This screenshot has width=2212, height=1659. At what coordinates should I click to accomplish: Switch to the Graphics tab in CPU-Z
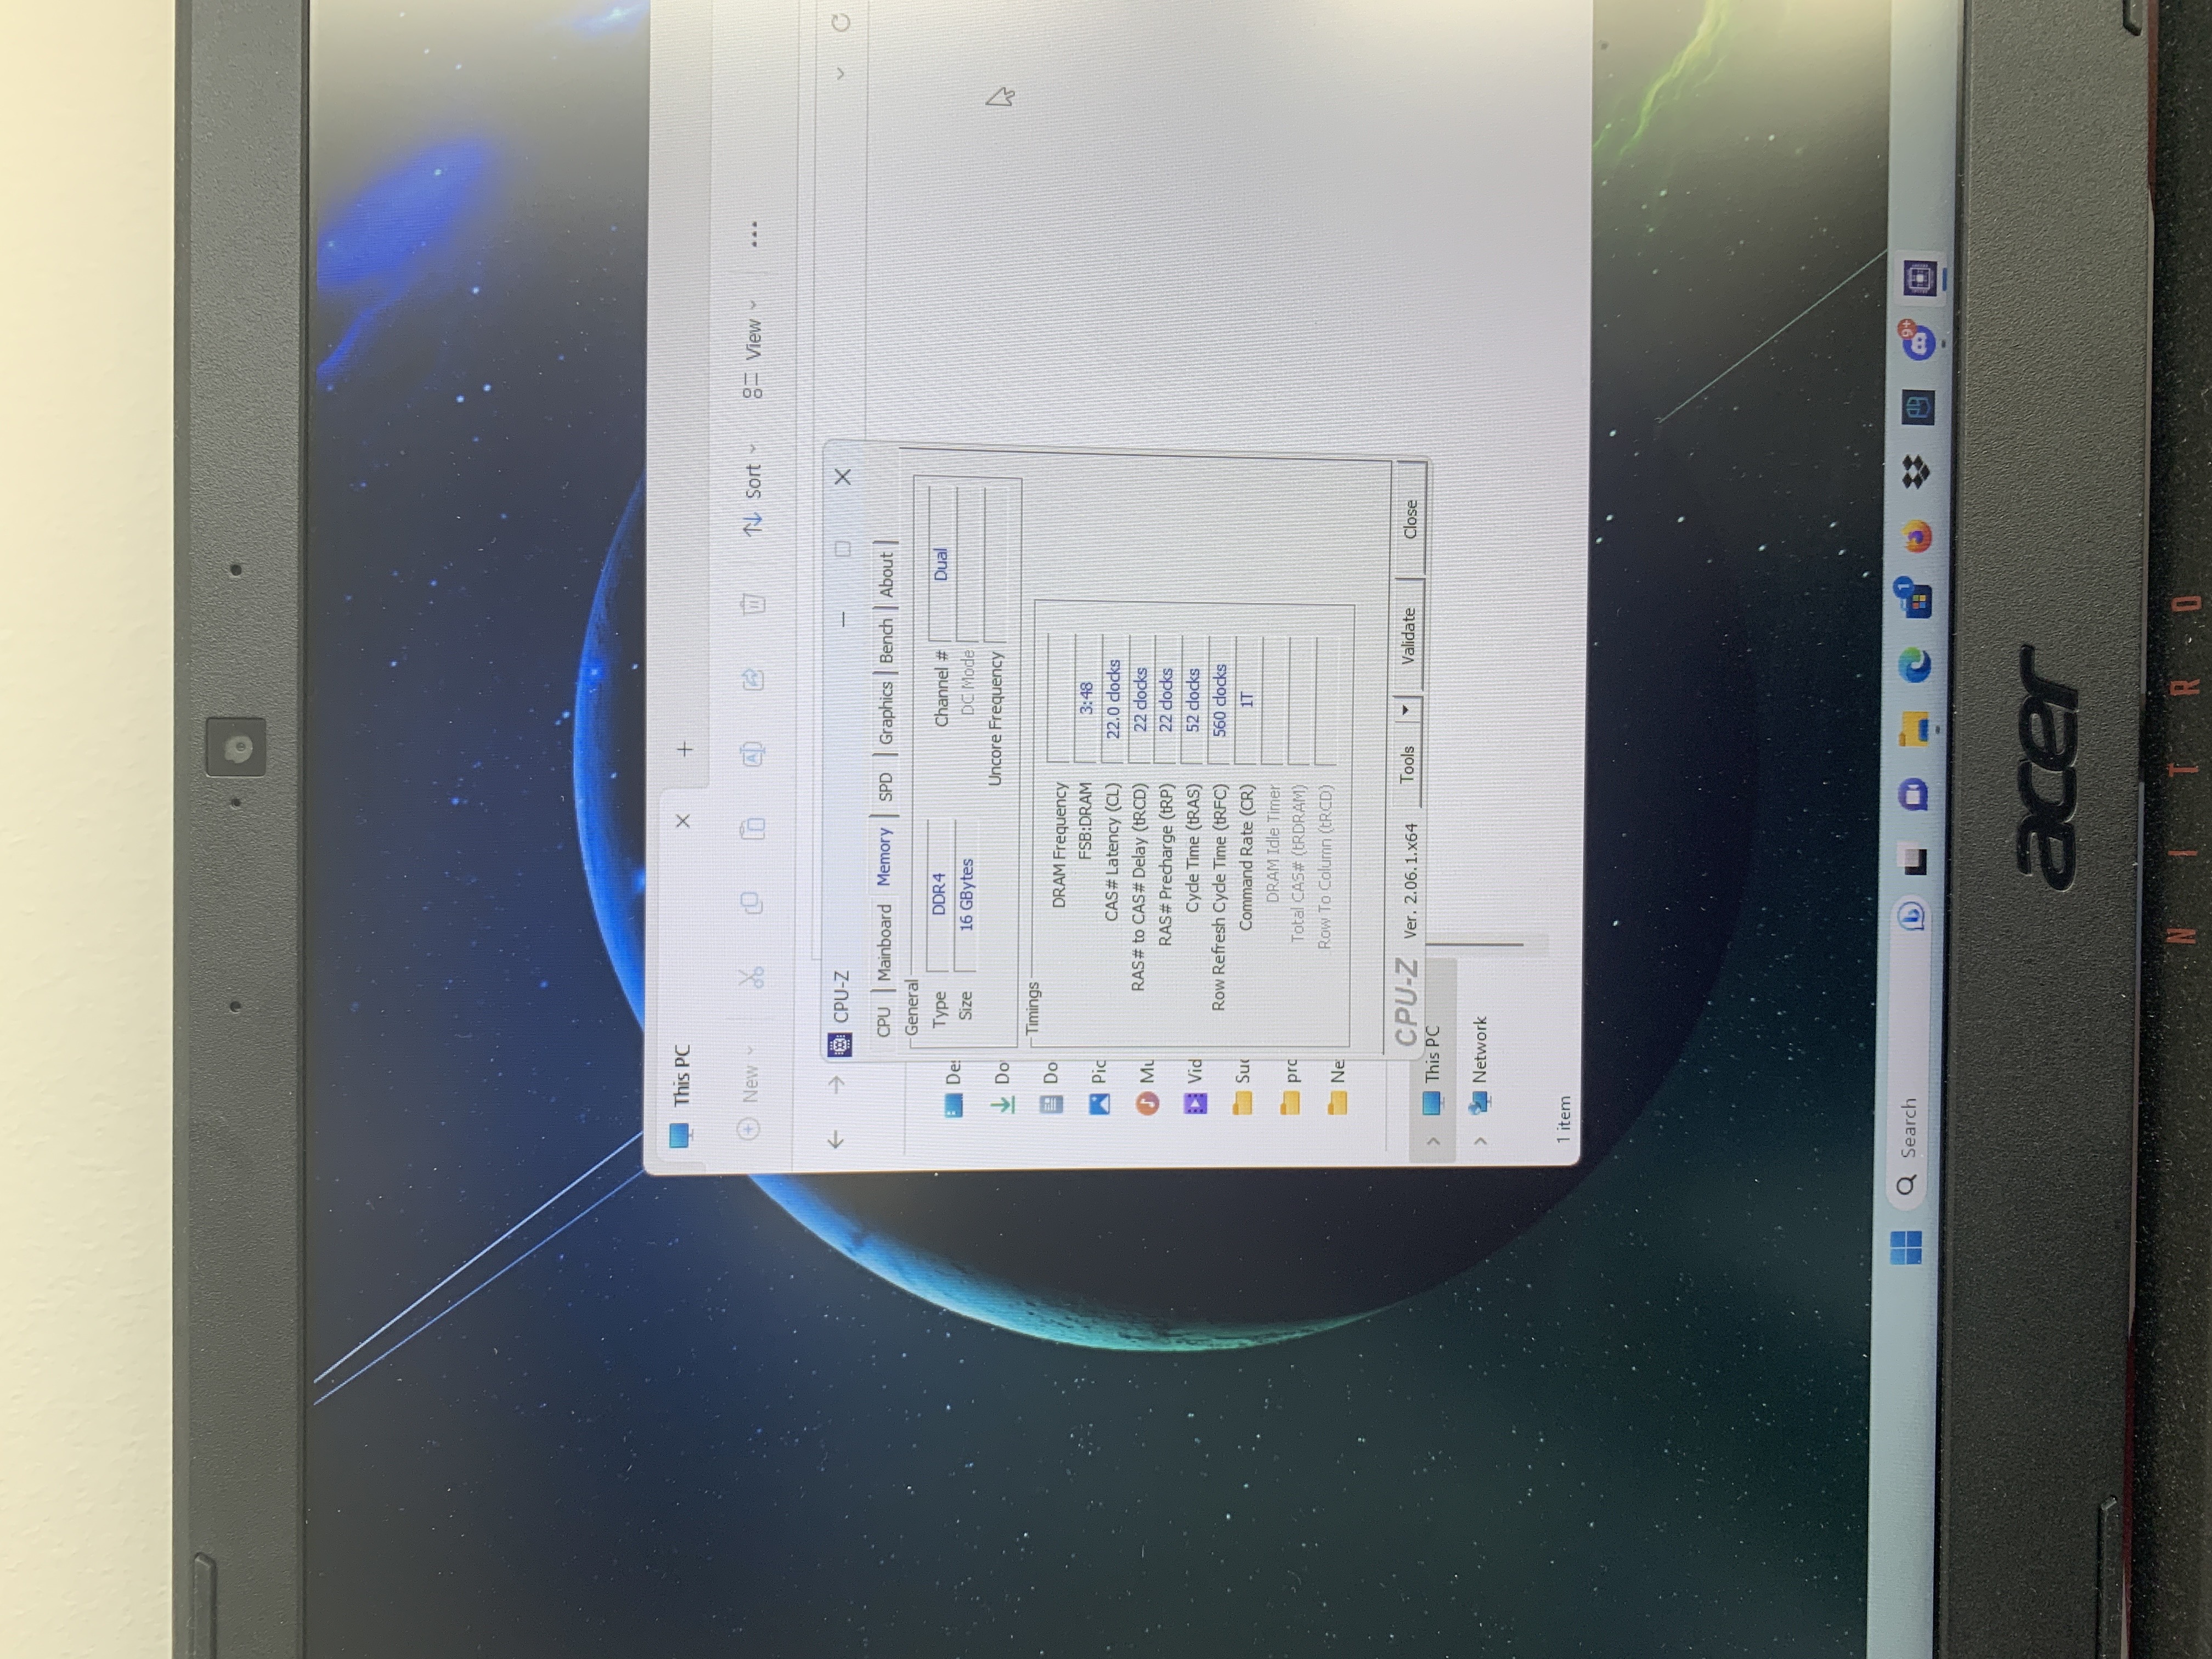[886, 712]
